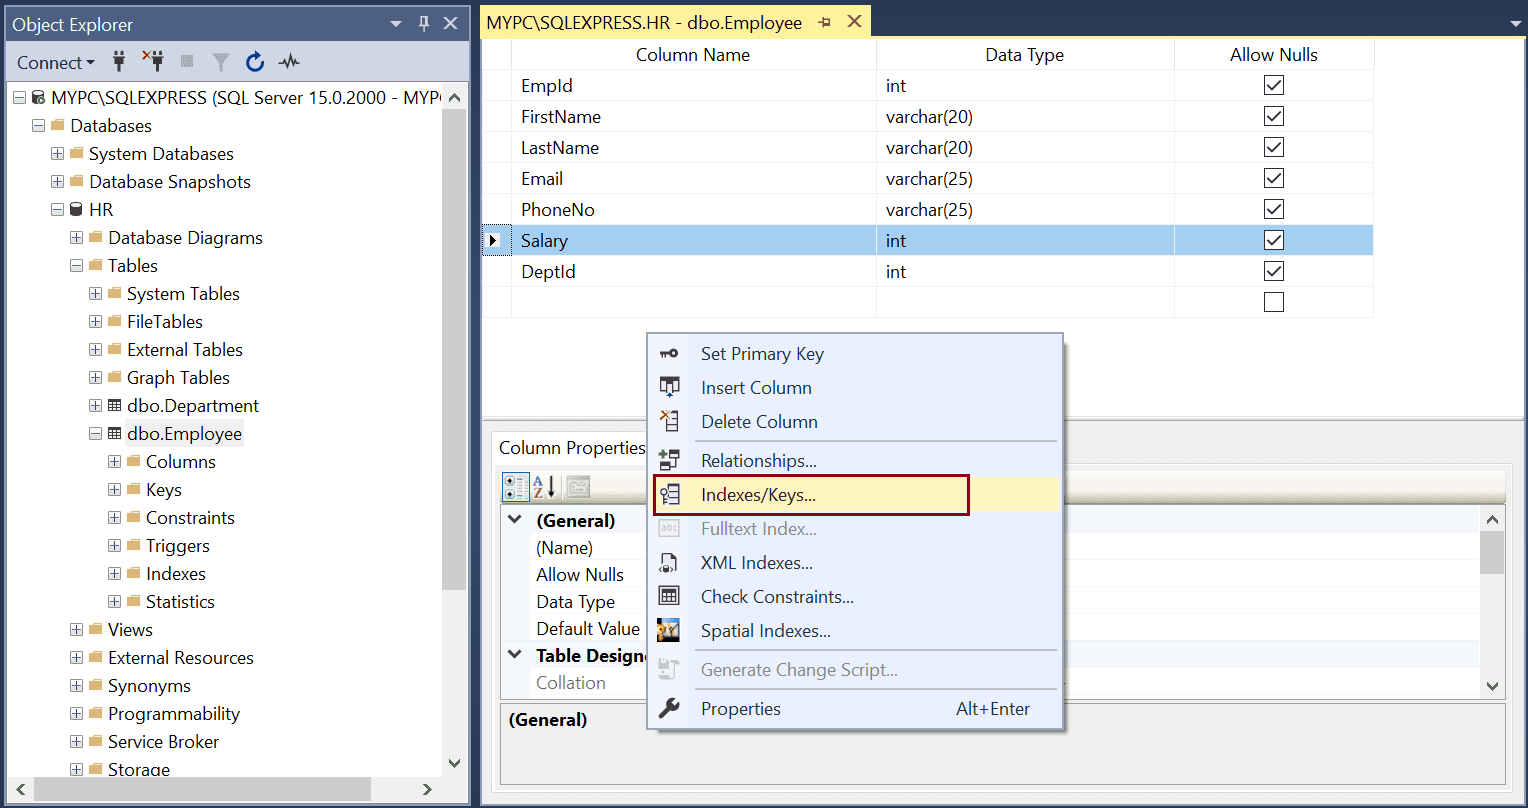
Task: Sort column properties alphabetically
Action: [x=545, y=487]
